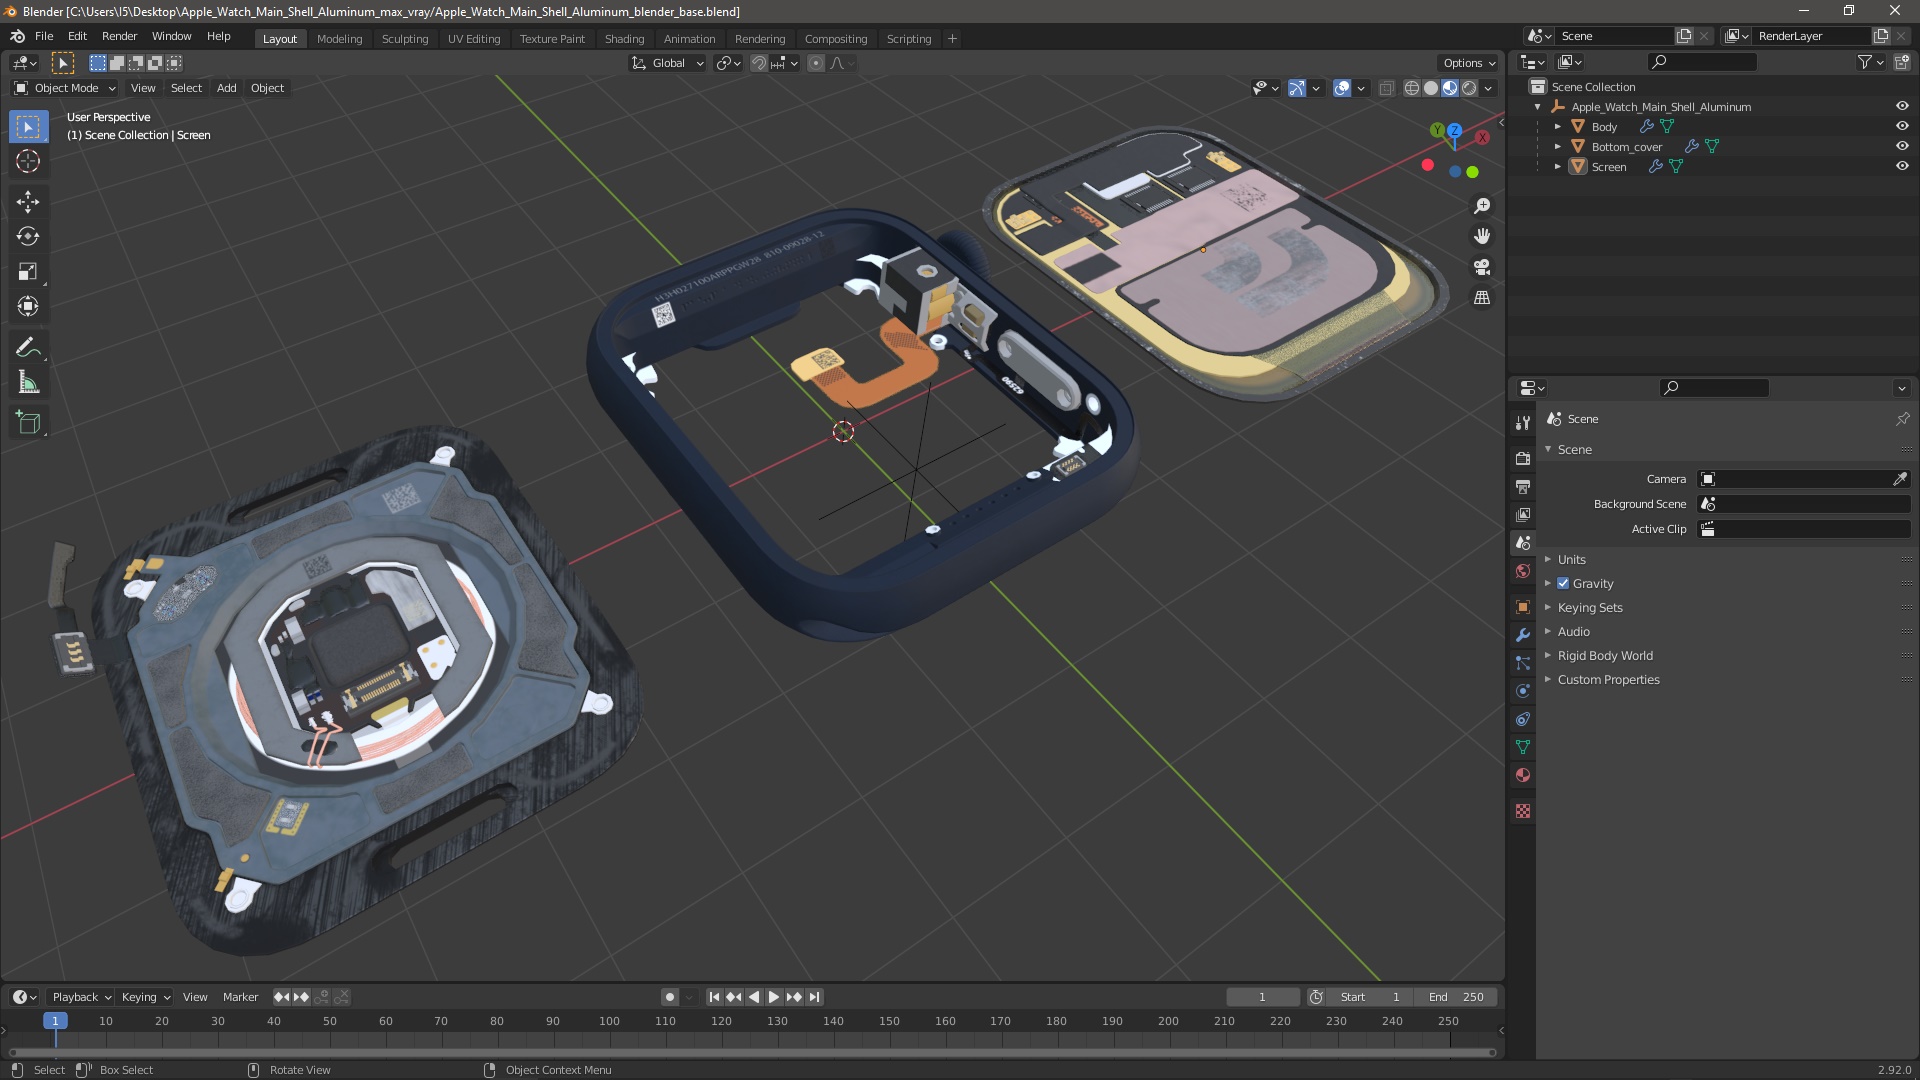Screen dimensions: 1920x1080
Task: Hide Apple_Watch_Main_Shell_Aluminum collection in viewport
Action: 1902,106
